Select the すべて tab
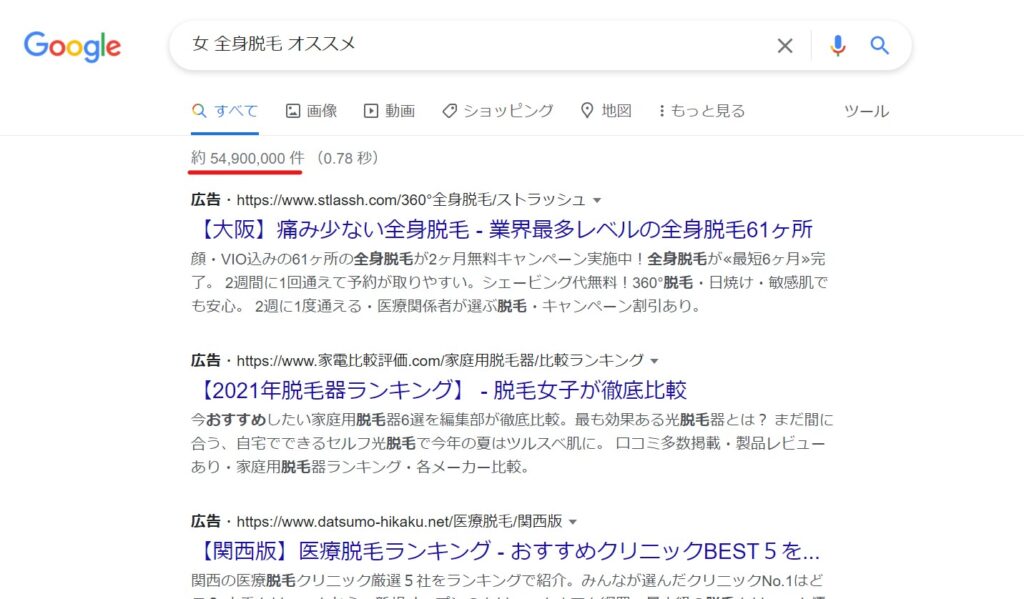1024x599 pixels. 225,110
